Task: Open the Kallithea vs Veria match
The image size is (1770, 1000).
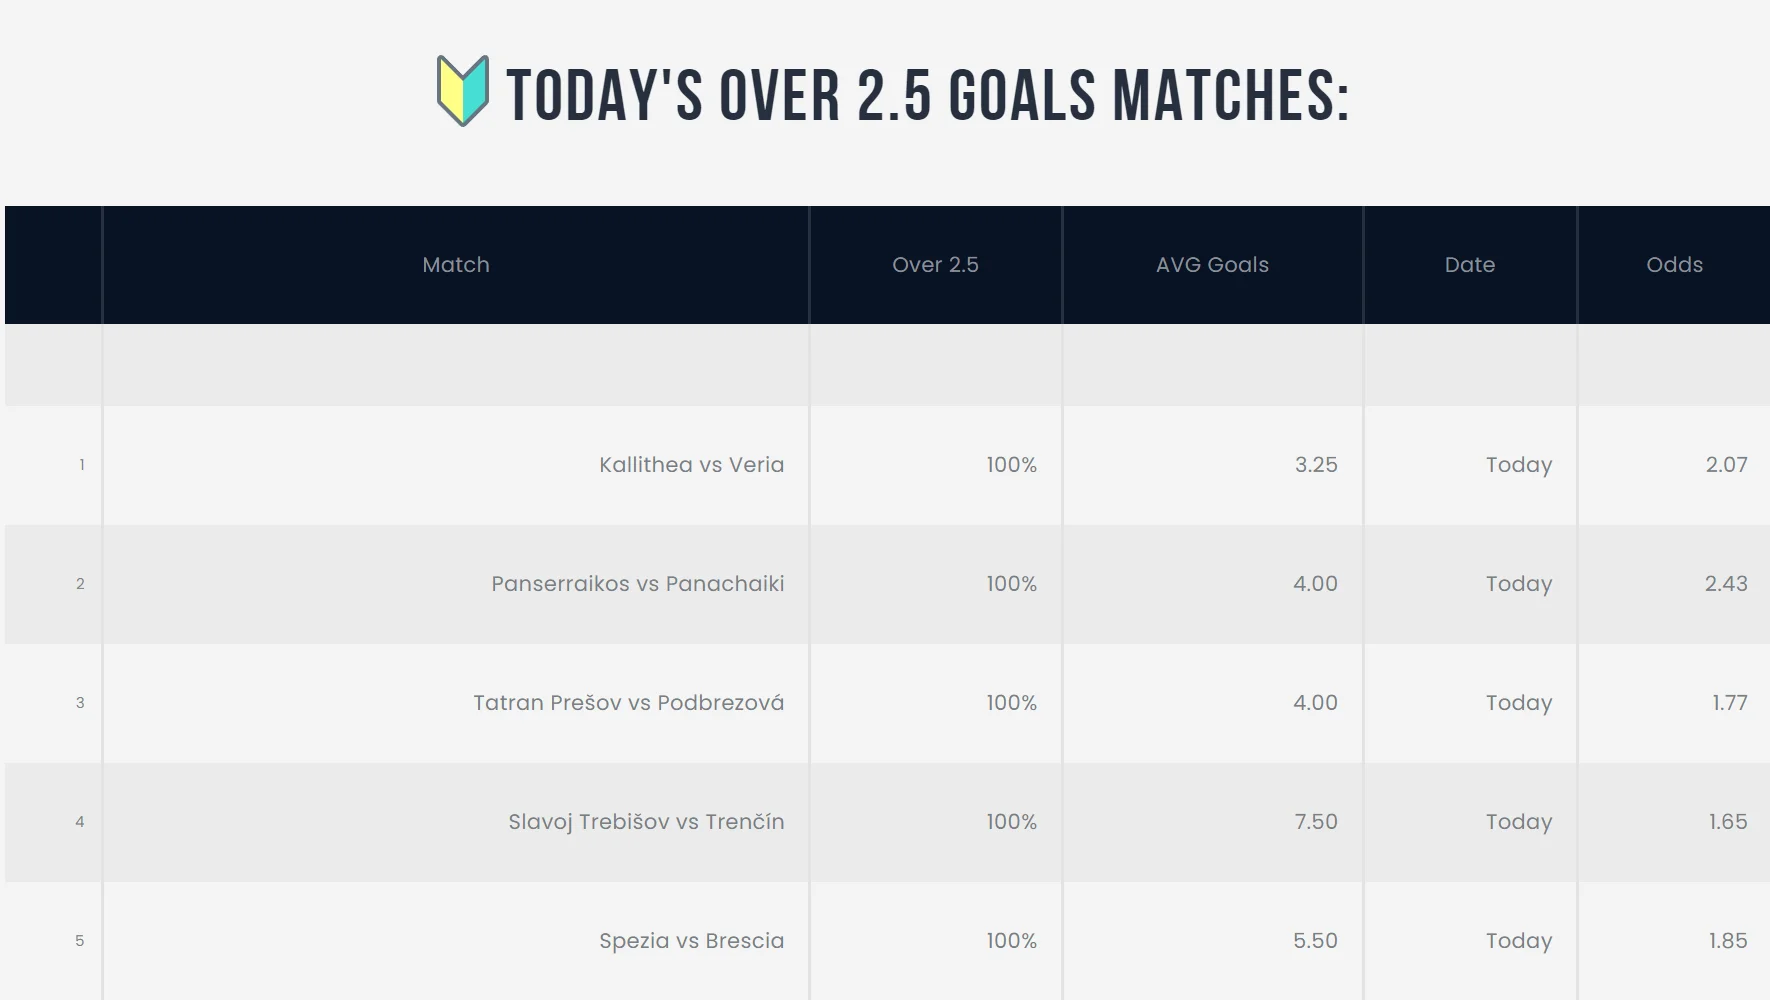Action: [691, 465]
